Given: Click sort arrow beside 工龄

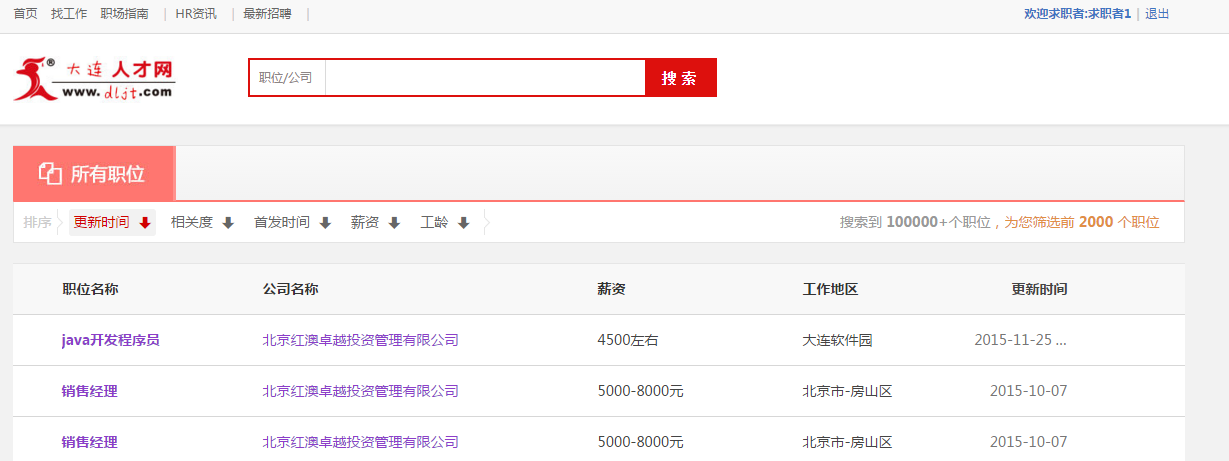Looking at the screenshot, I should point(463,223).
